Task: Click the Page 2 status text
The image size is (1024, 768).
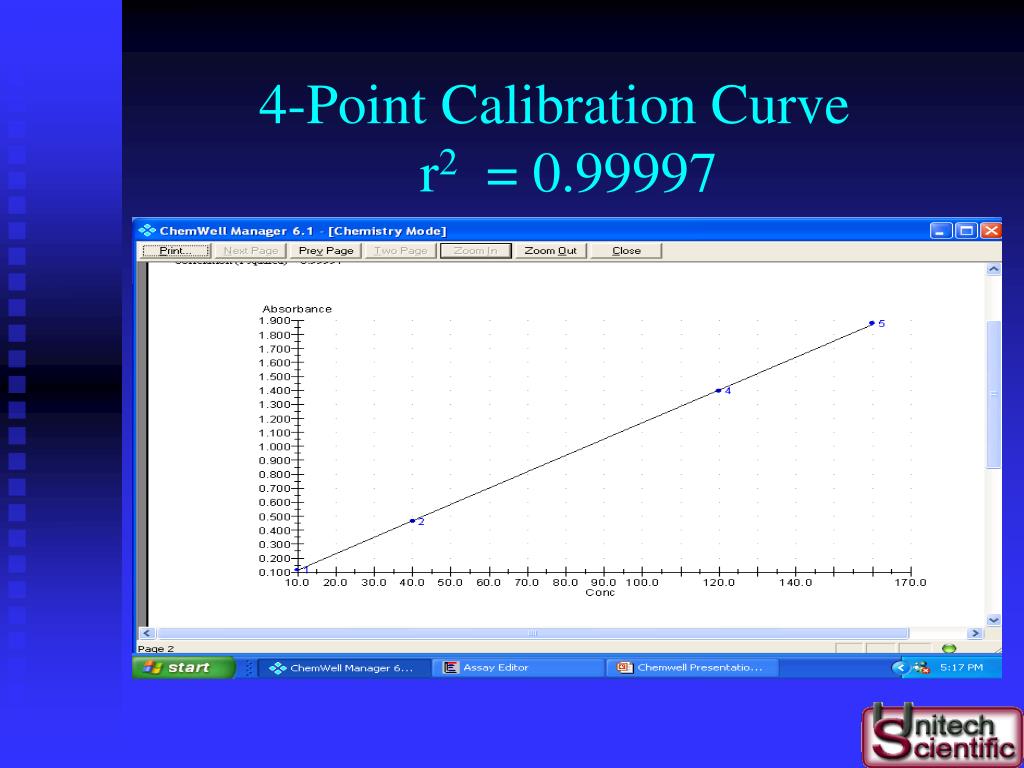Action: click(156, 649)
